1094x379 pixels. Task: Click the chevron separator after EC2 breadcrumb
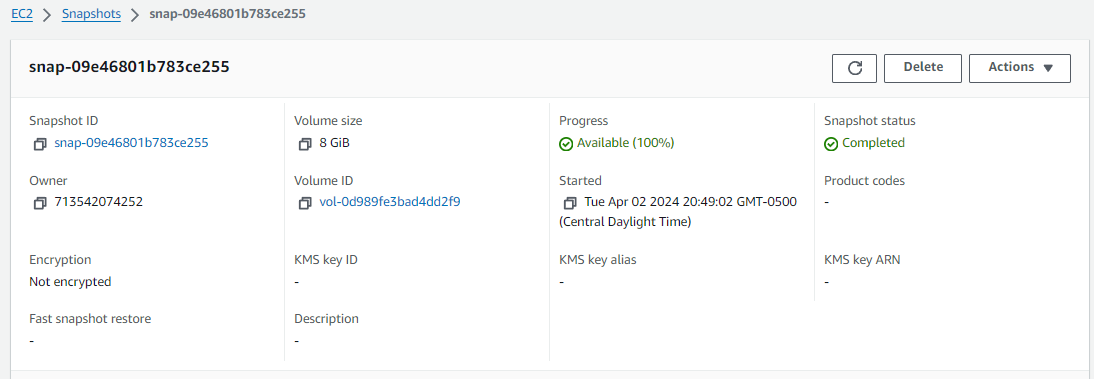(x=47, y=14)
